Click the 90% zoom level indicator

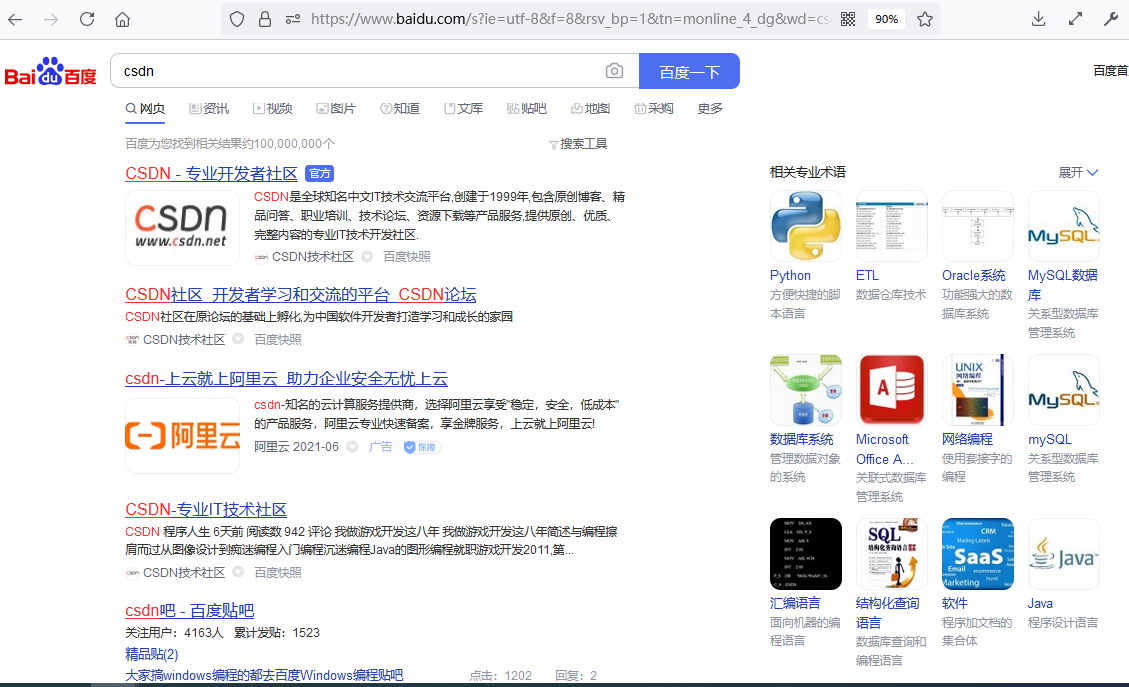[x=886, y=19]
